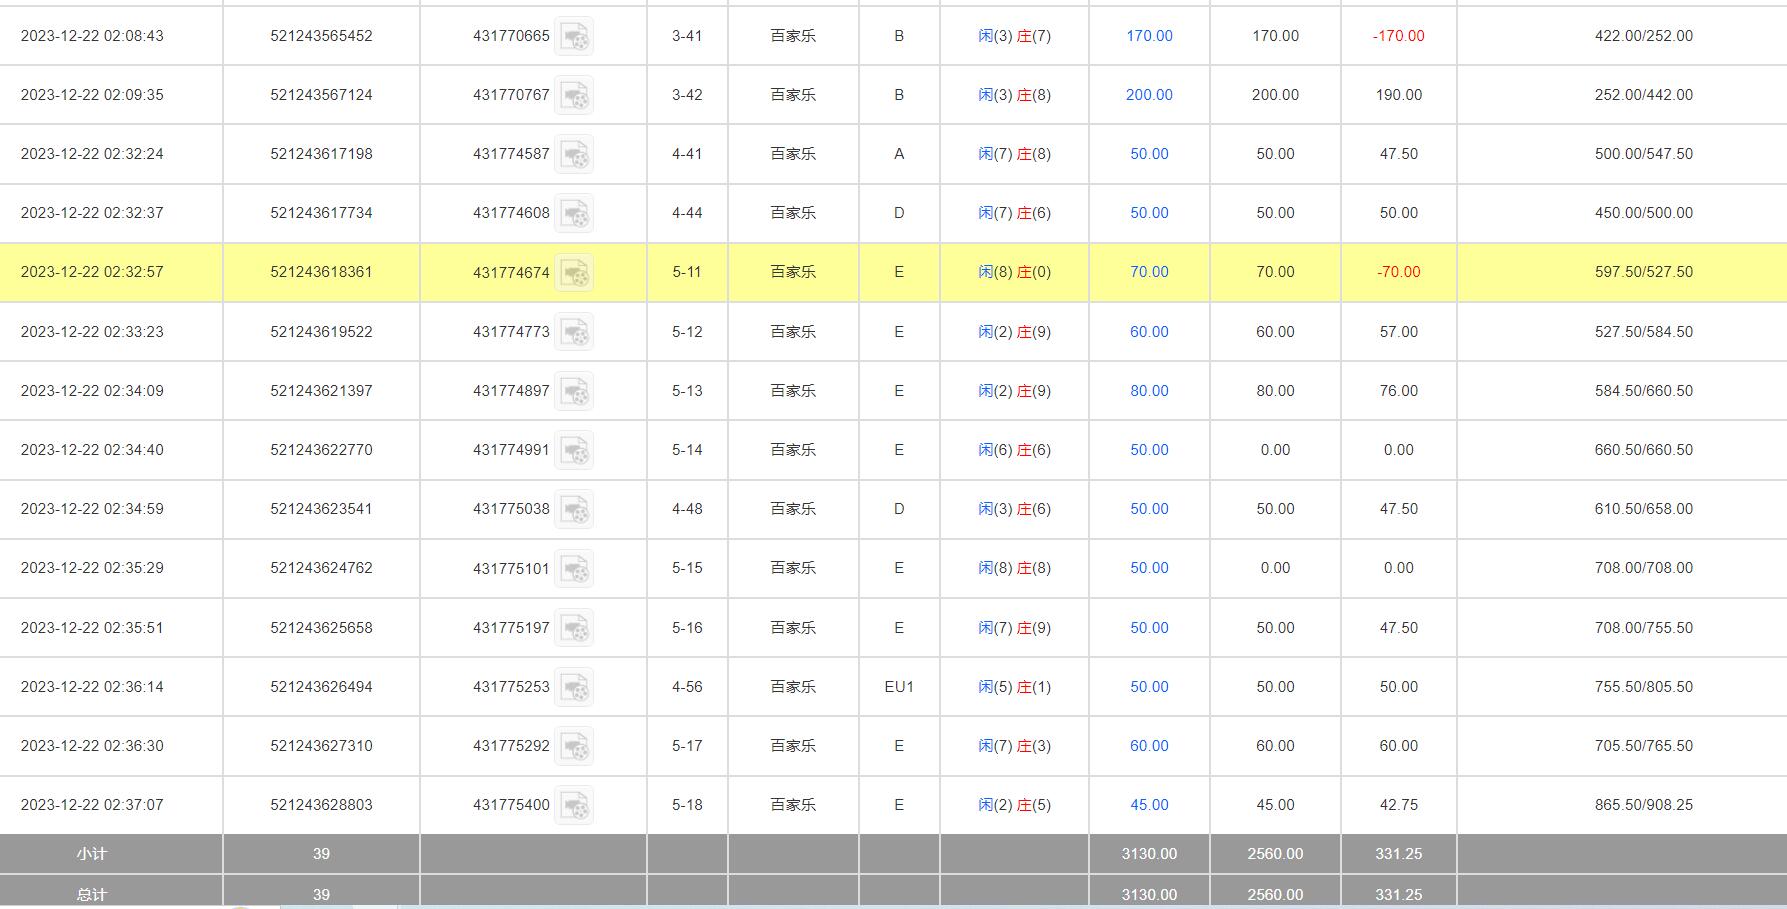Click round number 5-11
The height and width of the screenshot is (909, 1787).
point(687,272)
